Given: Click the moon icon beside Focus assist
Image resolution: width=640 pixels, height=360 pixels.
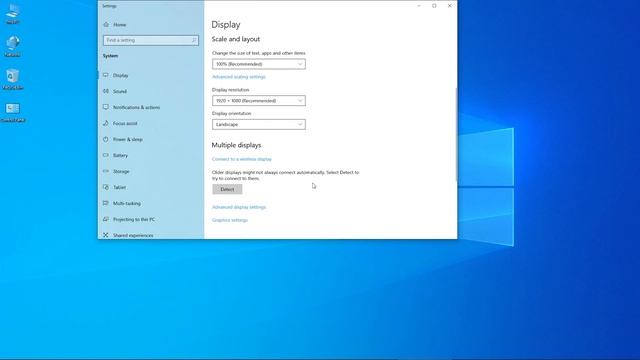Looking at the screenshot, I should tap(106, 123).
